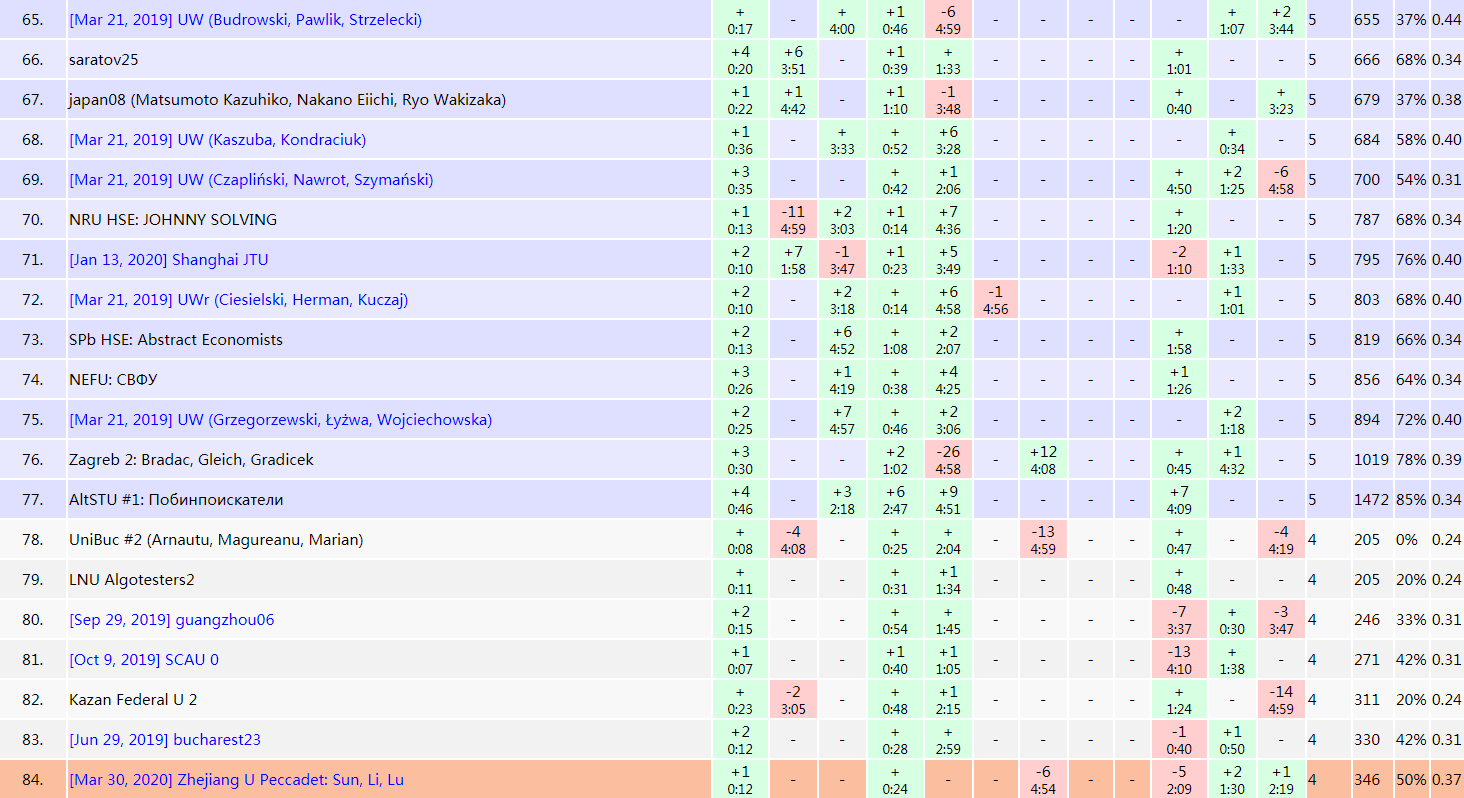The image size is (1464, 798).
Task: Open the bucharest23 team link
Action: click(x=165, y=740)
